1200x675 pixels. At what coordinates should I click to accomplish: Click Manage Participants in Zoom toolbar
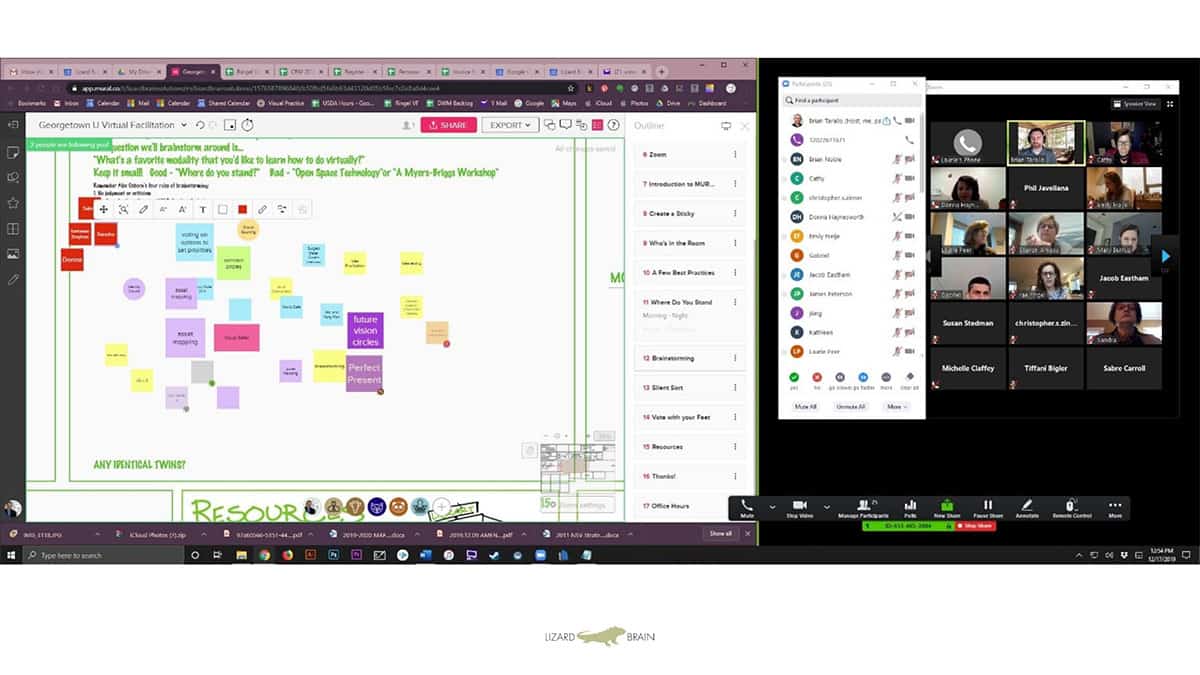point(863,508)
